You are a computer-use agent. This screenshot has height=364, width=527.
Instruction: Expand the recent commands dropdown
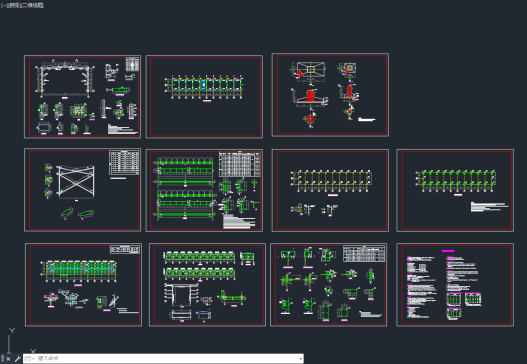click(x=29, y=359)
